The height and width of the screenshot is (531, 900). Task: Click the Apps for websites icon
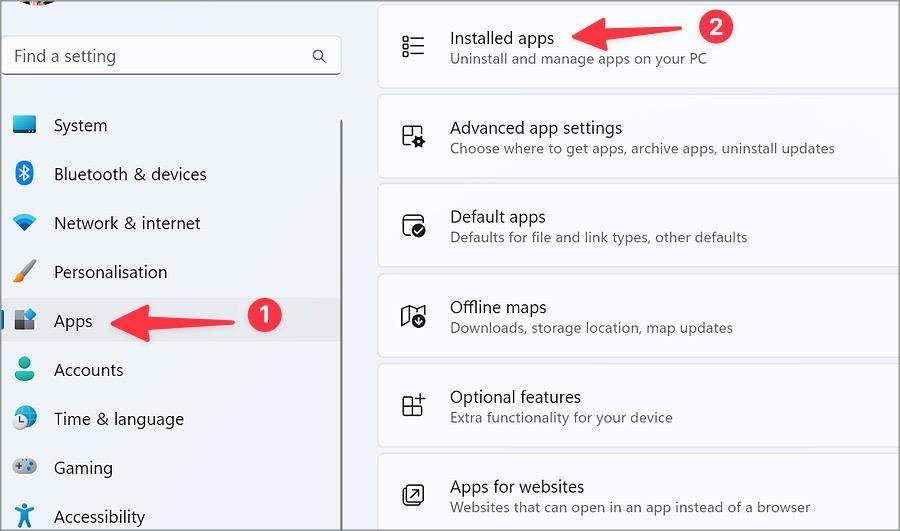click(413, 495)
